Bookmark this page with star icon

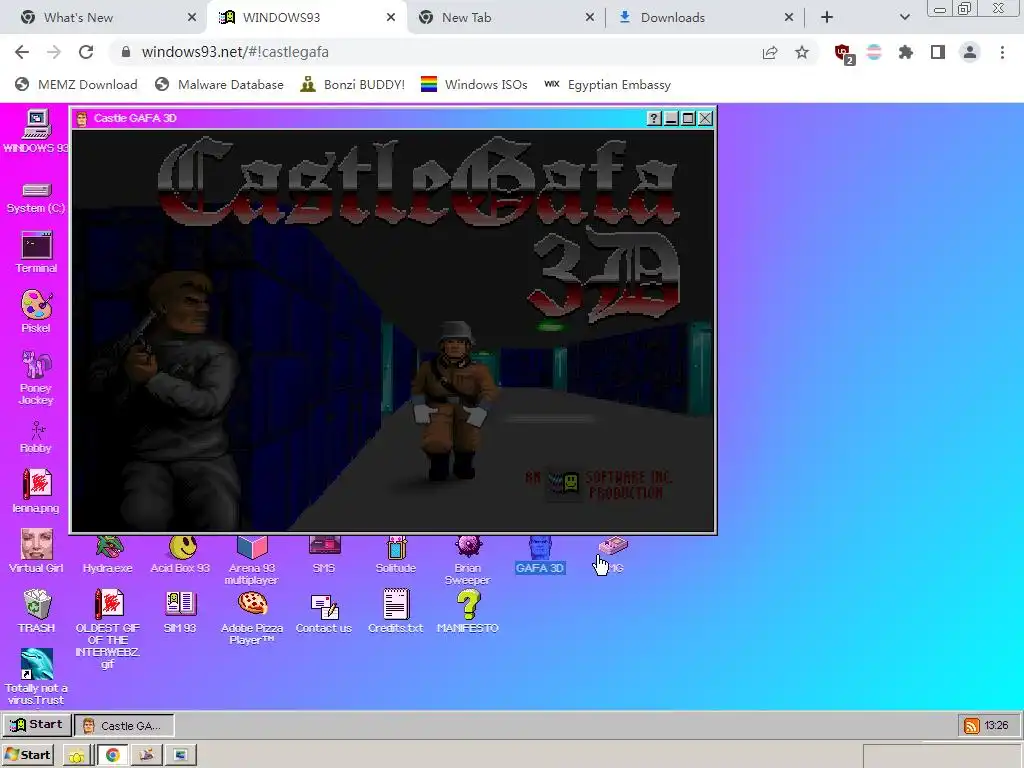802,52
